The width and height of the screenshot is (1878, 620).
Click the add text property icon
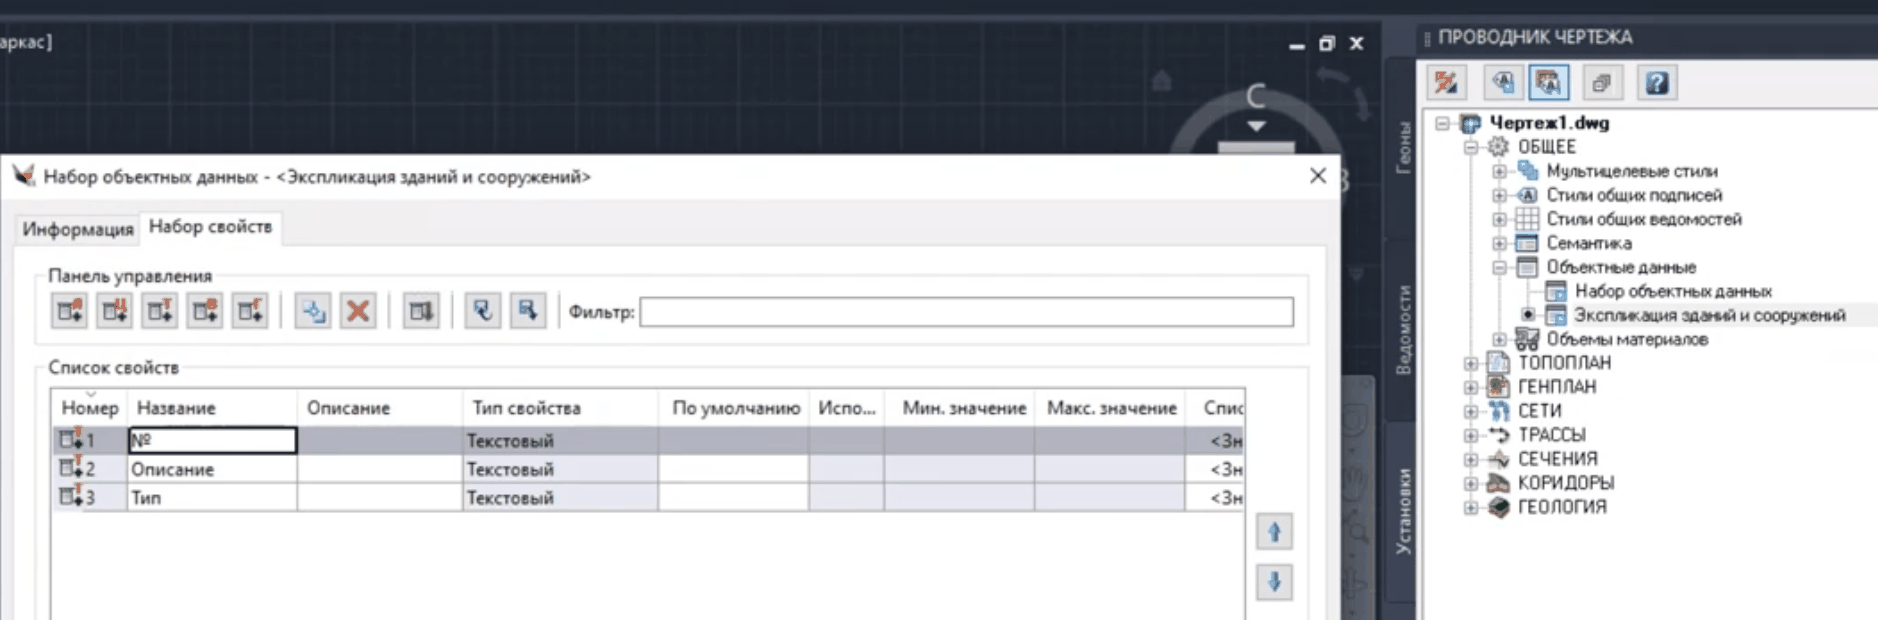click(x=160, y=312)
